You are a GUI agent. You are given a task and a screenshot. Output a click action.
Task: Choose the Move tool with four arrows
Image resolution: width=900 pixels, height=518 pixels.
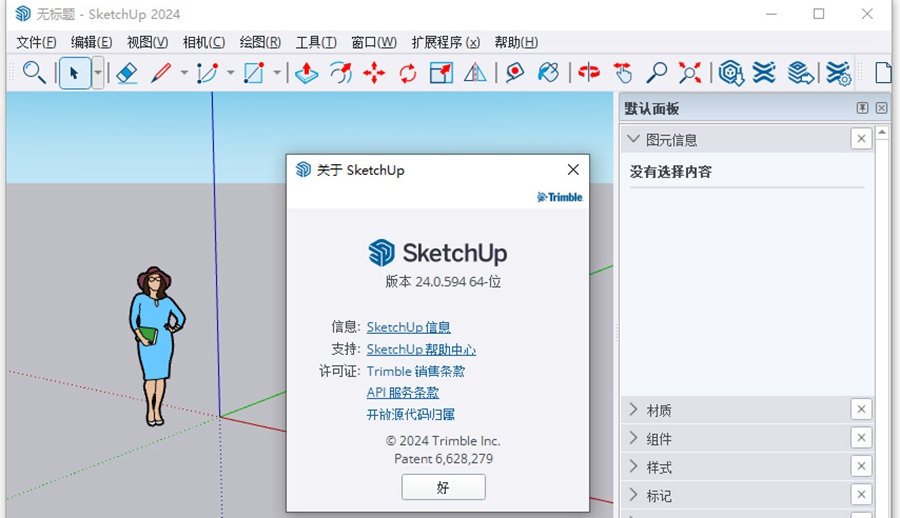[x=374, y=73]
